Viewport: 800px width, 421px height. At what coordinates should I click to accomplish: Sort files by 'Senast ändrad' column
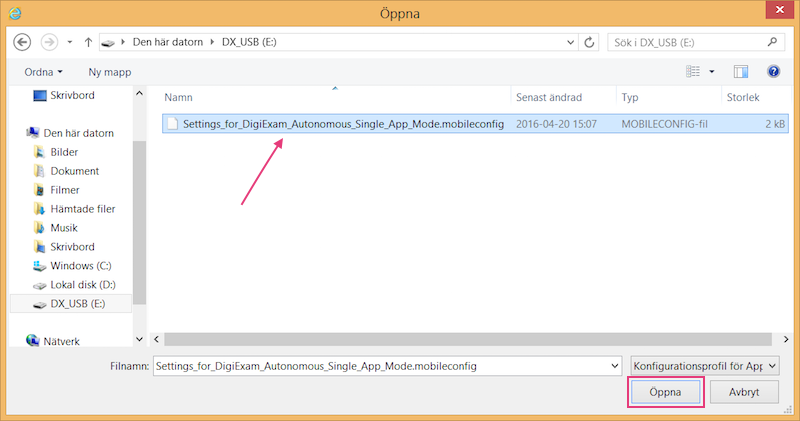point(549,97)
